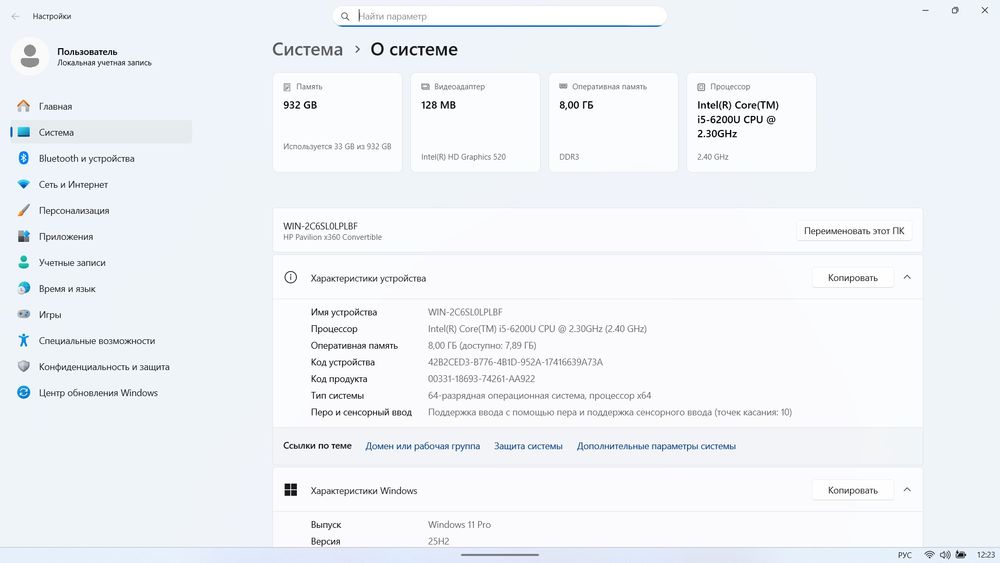Click the Процессор chip icon
The height and width of the screenshot is (563, 1000).
coord(701,87)
